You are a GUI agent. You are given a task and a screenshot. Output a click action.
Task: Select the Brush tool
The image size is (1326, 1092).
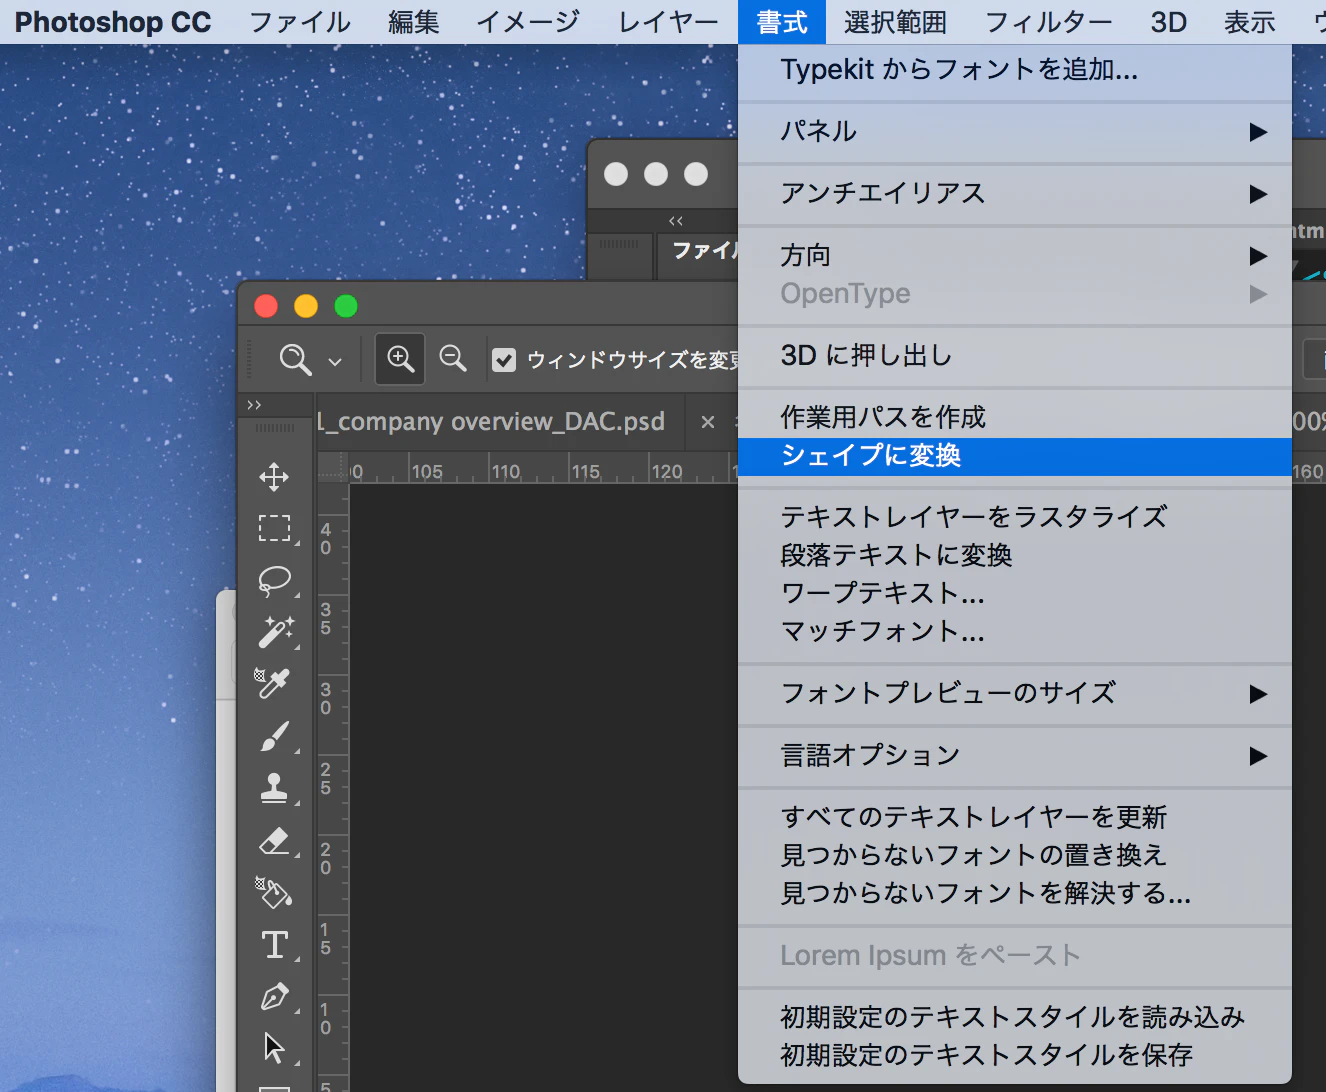click(x=275, y=736)
